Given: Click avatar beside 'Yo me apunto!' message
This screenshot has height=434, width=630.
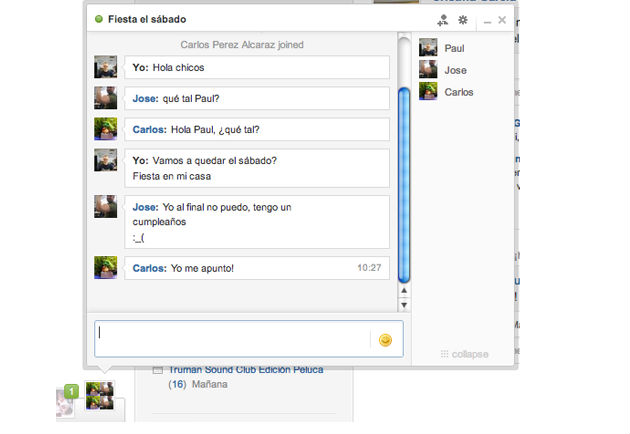Looking at the screenshot, I should tap(106, 267).
